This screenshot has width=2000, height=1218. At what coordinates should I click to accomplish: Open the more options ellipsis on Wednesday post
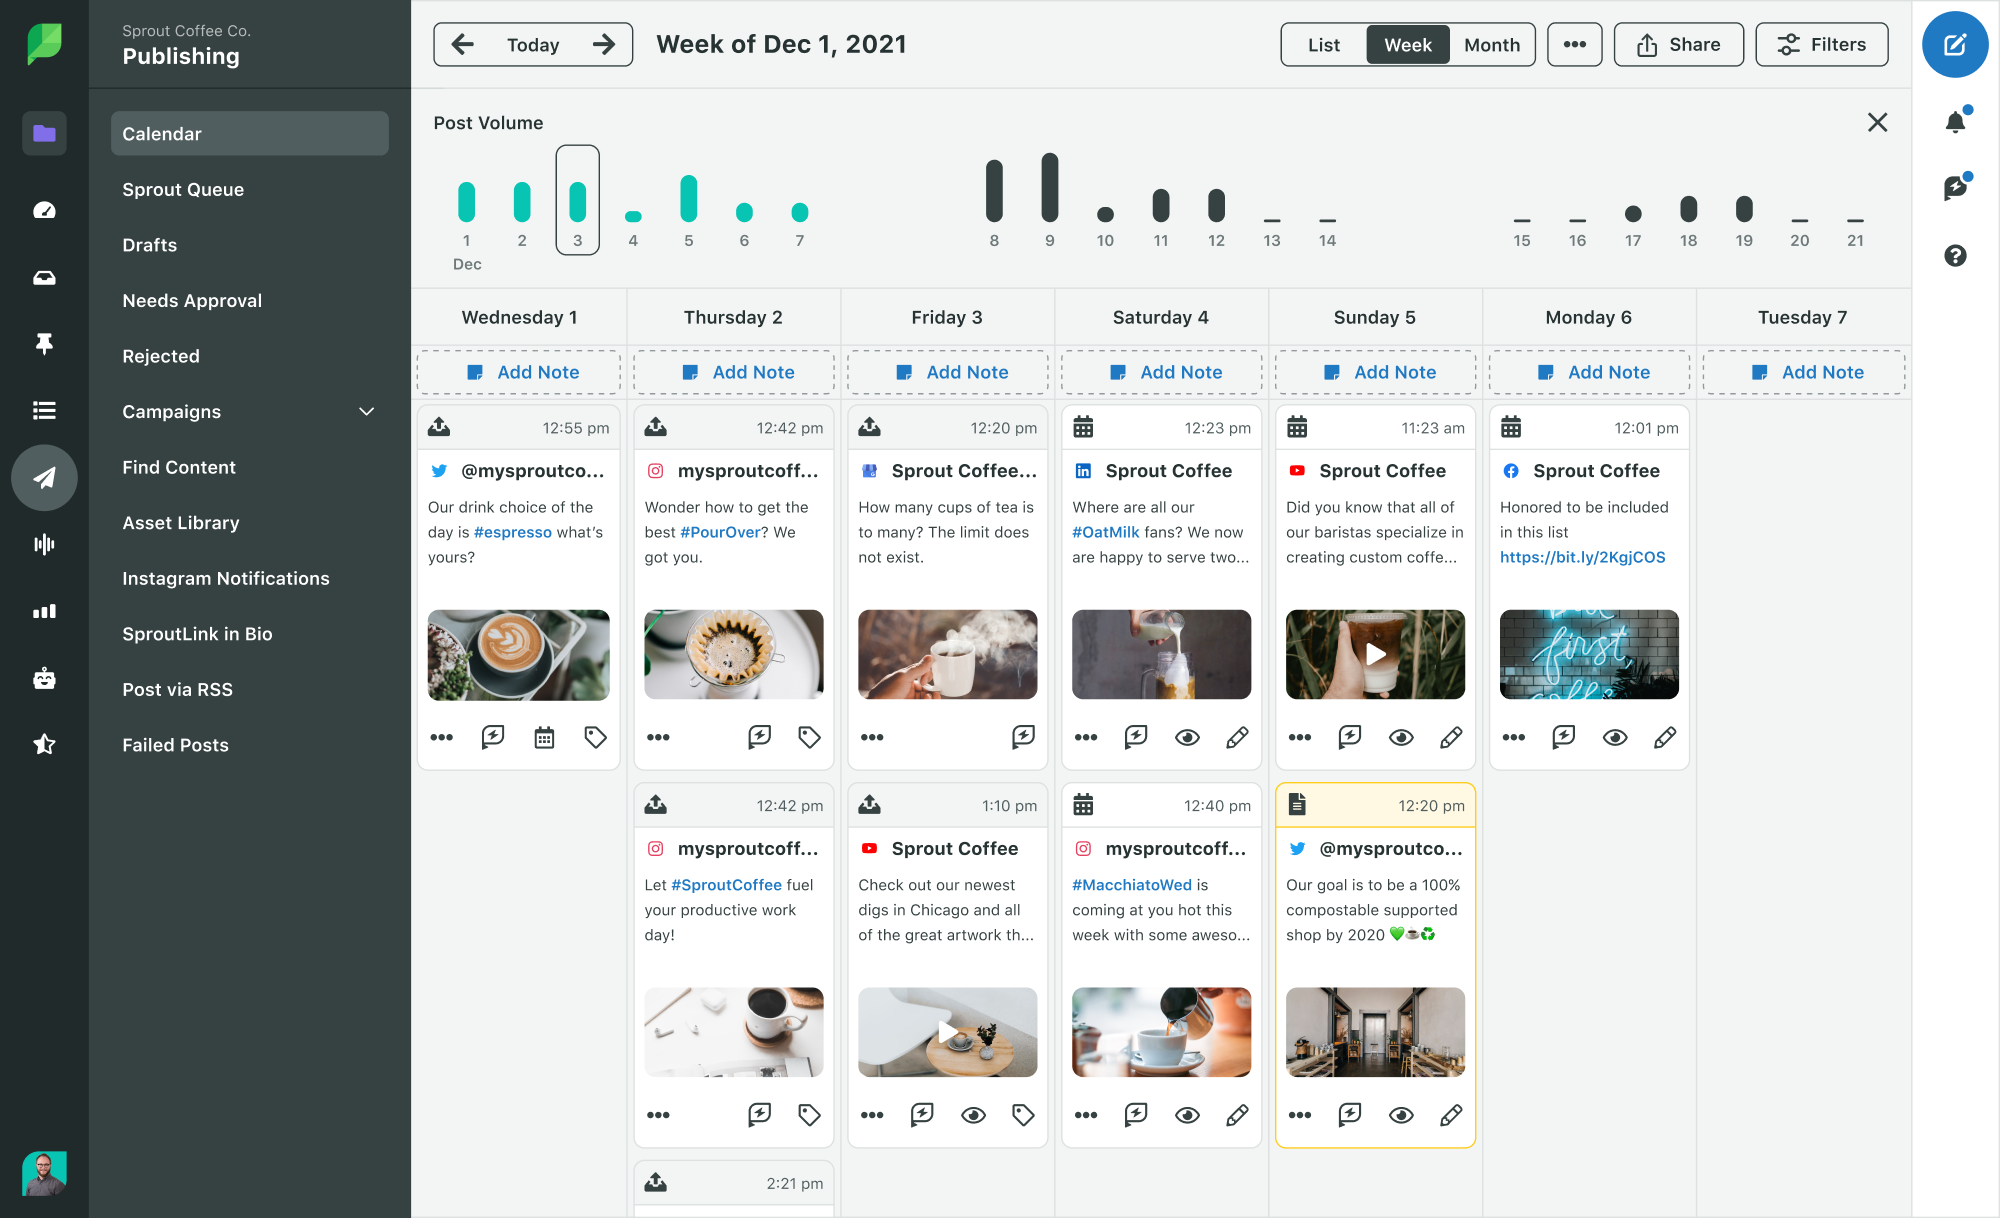click(x=440, y=737)
